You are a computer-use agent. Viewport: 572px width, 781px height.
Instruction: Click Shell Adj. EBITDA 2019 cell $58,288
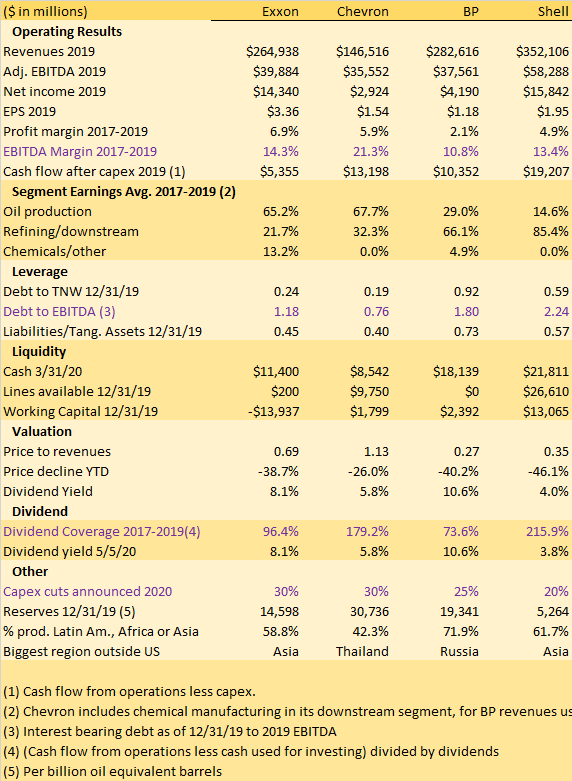point(546,72)
